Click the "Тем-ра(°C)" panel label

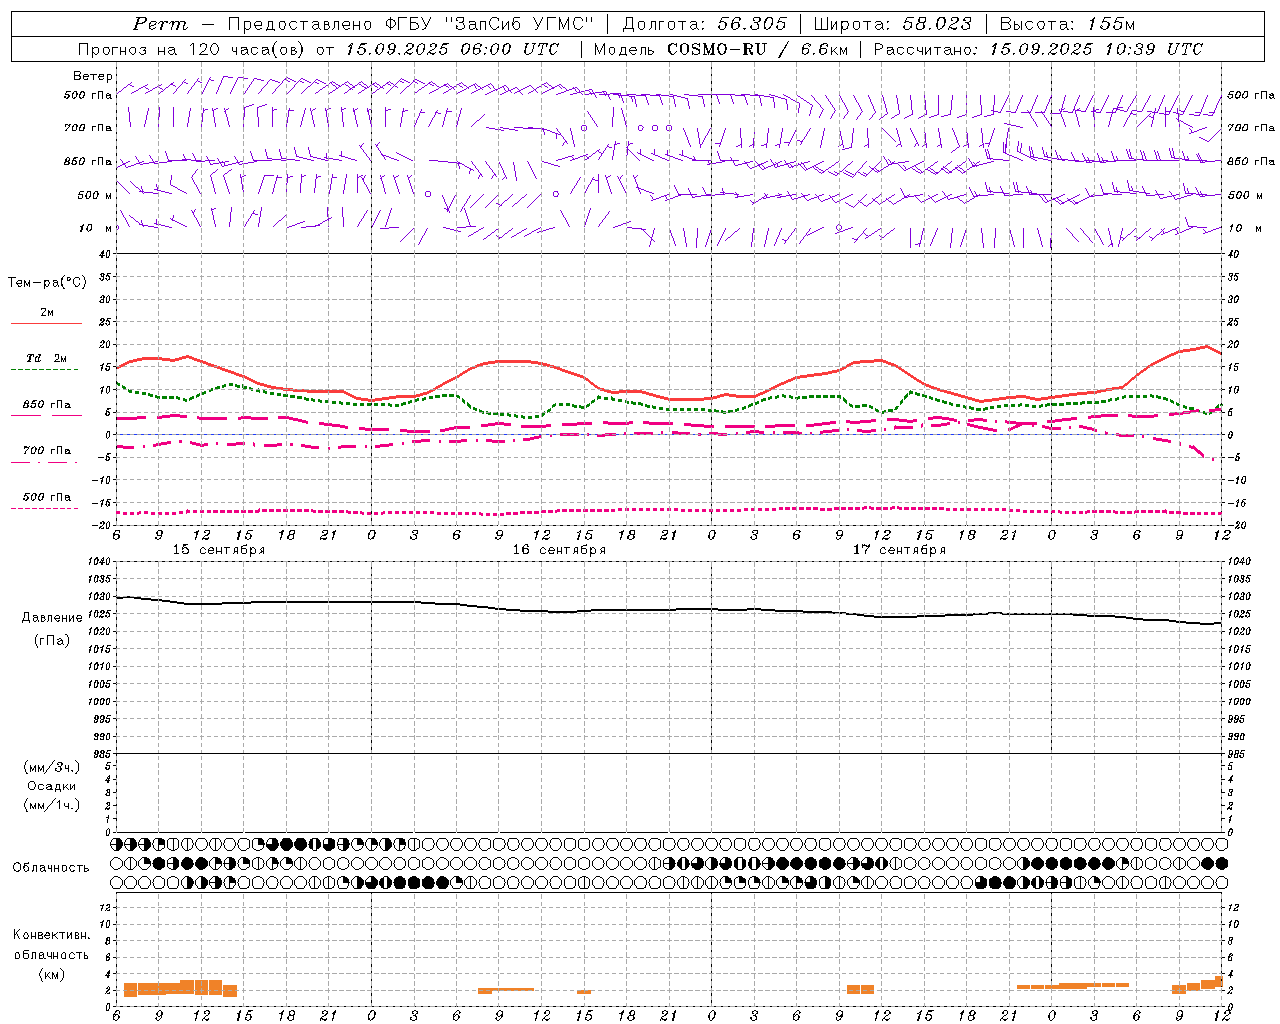click(x=47, y=283)
